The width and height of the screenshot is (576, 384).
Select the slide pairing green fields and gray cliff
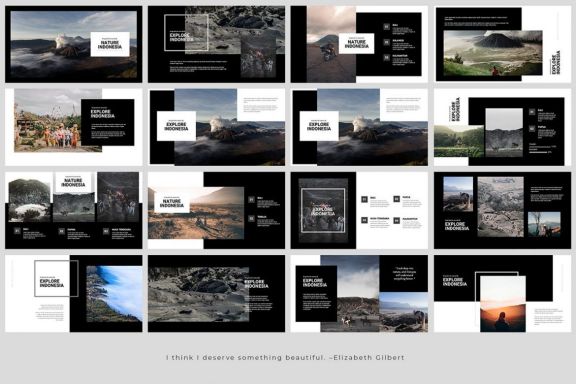tap(502, 127)
